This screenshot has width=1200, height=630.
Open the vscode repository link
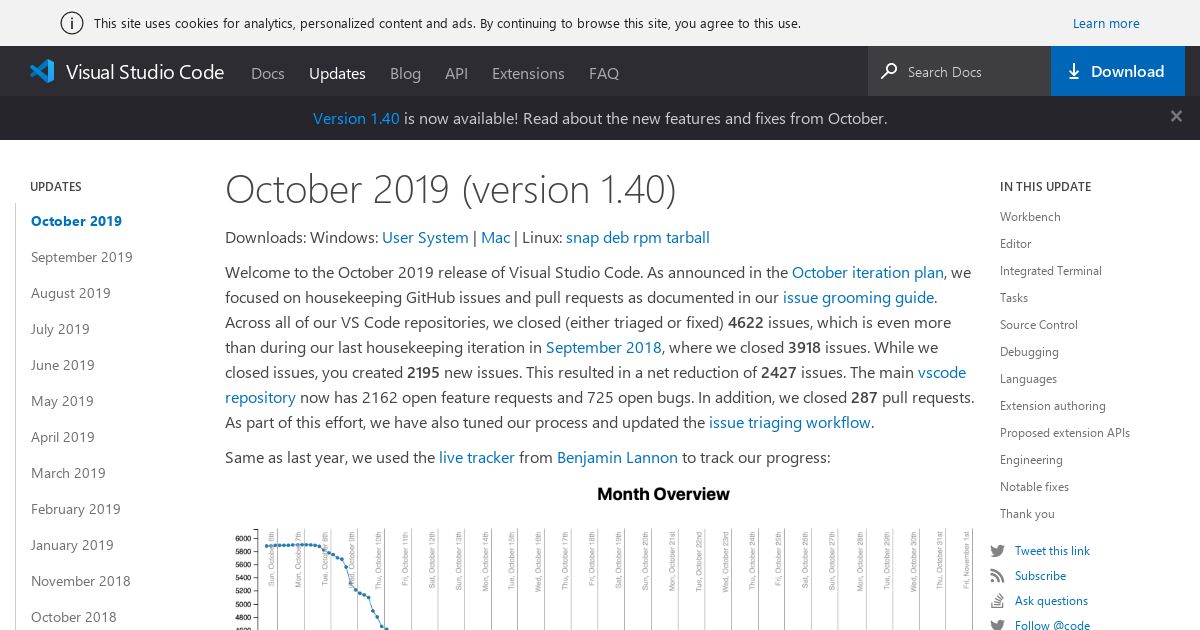[x=942, y=372]
